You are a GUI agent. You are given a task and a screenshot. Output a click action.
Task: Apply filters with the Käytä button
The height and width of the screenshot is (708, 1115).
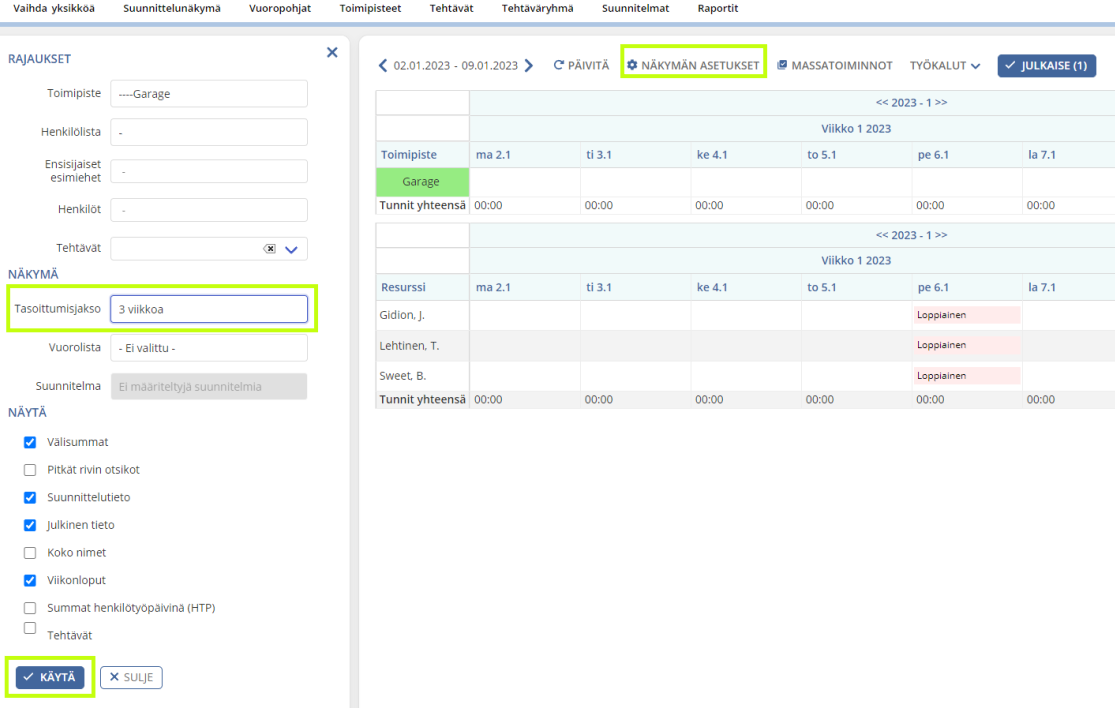[x=50, y=677]
